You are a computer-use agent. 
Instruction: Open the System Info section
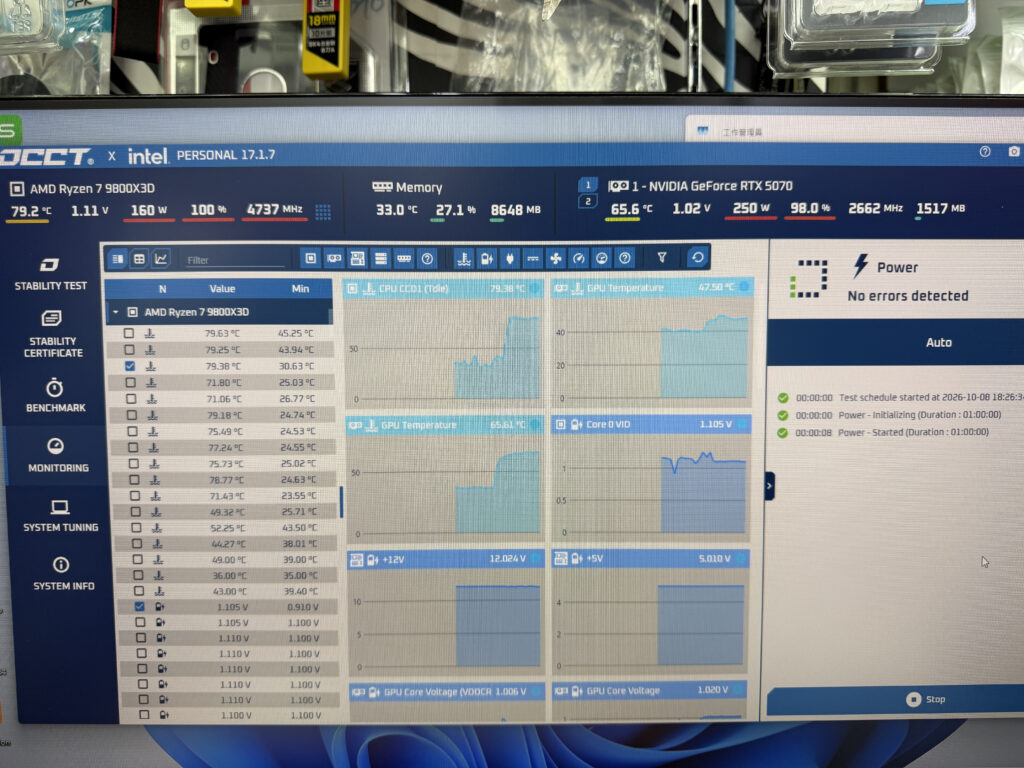click(63, 573)
